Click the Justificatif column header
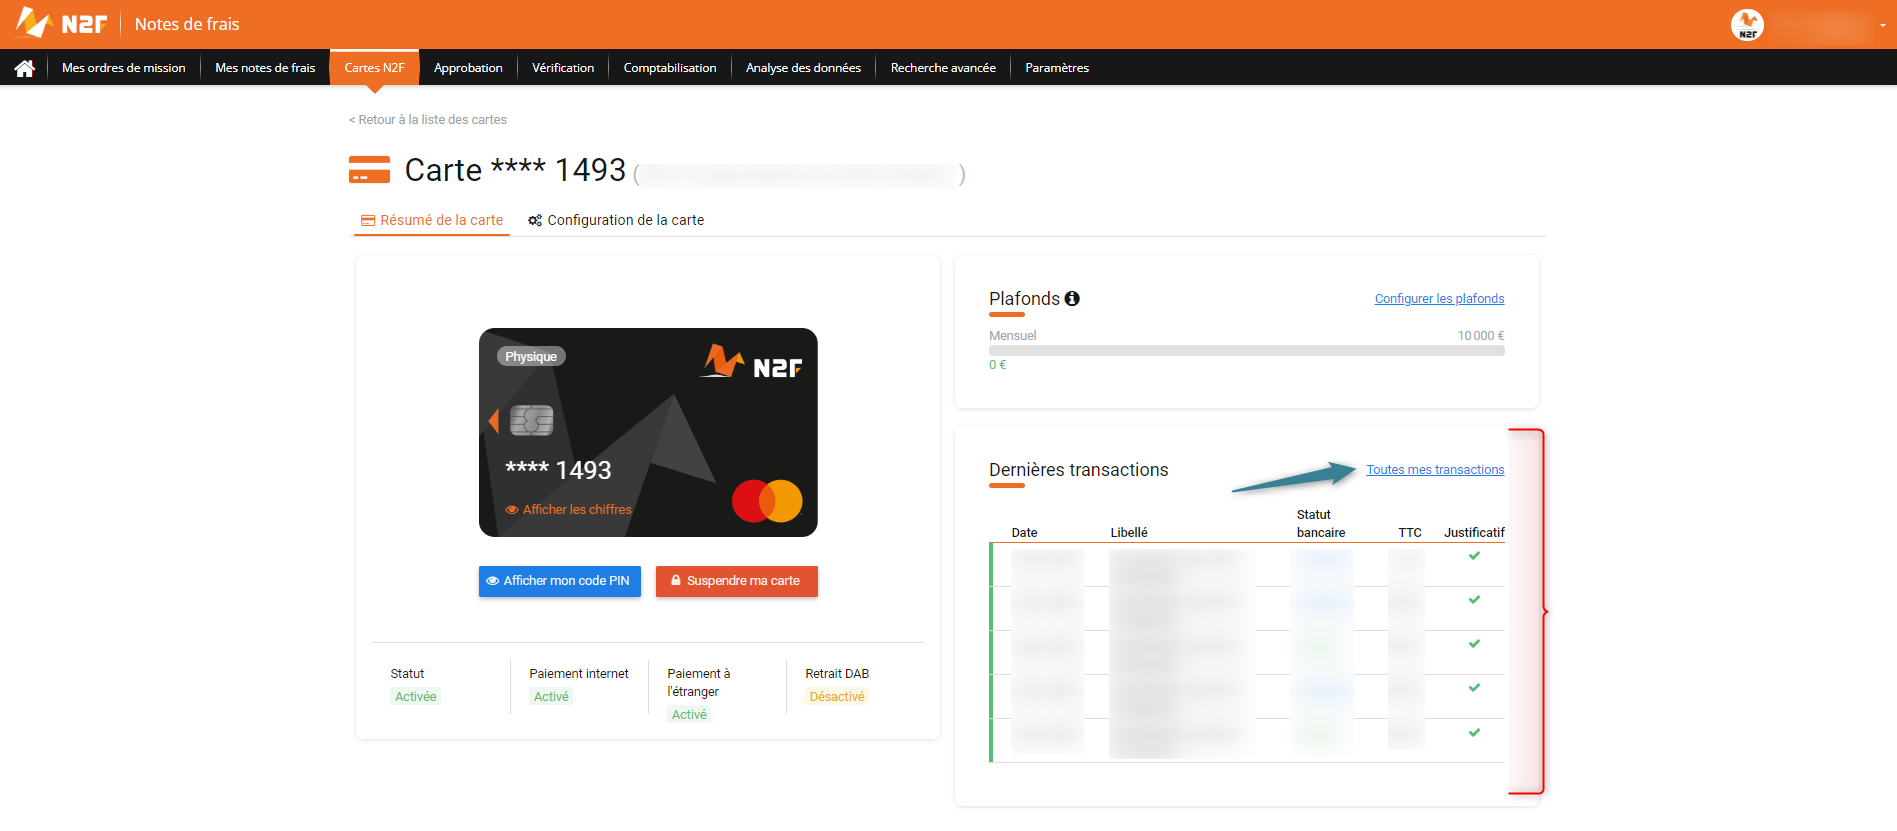This screenshot has width=1897, height=831. tap(1474, 533)
